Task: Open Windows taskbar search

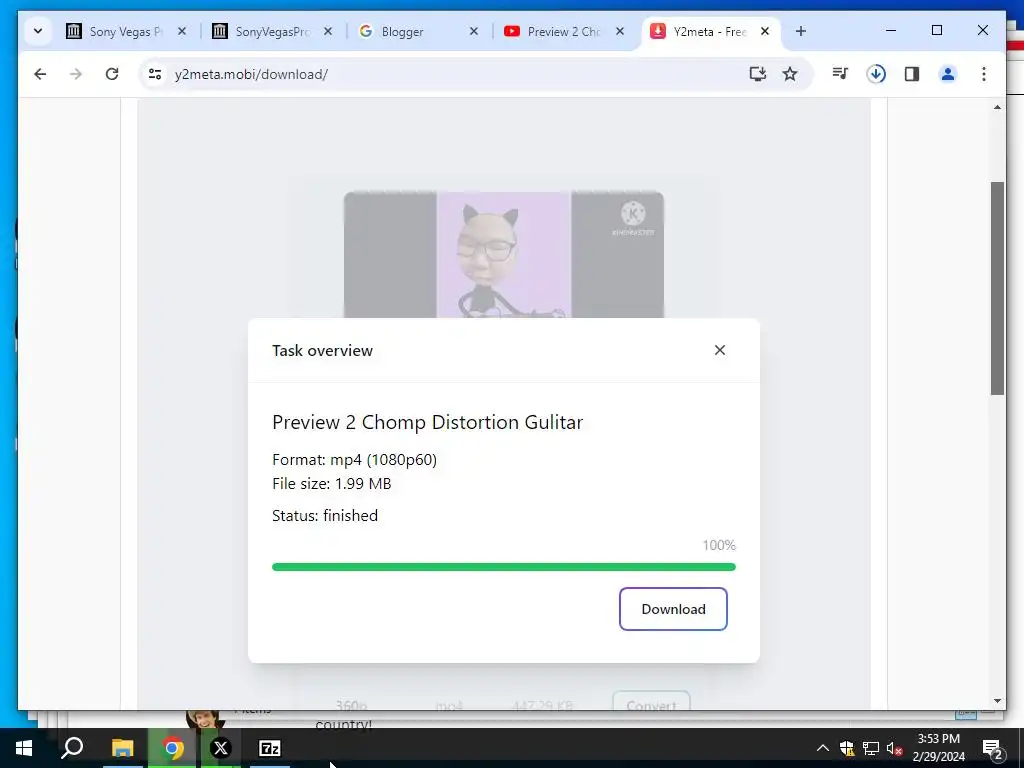Action: point(72,748)
